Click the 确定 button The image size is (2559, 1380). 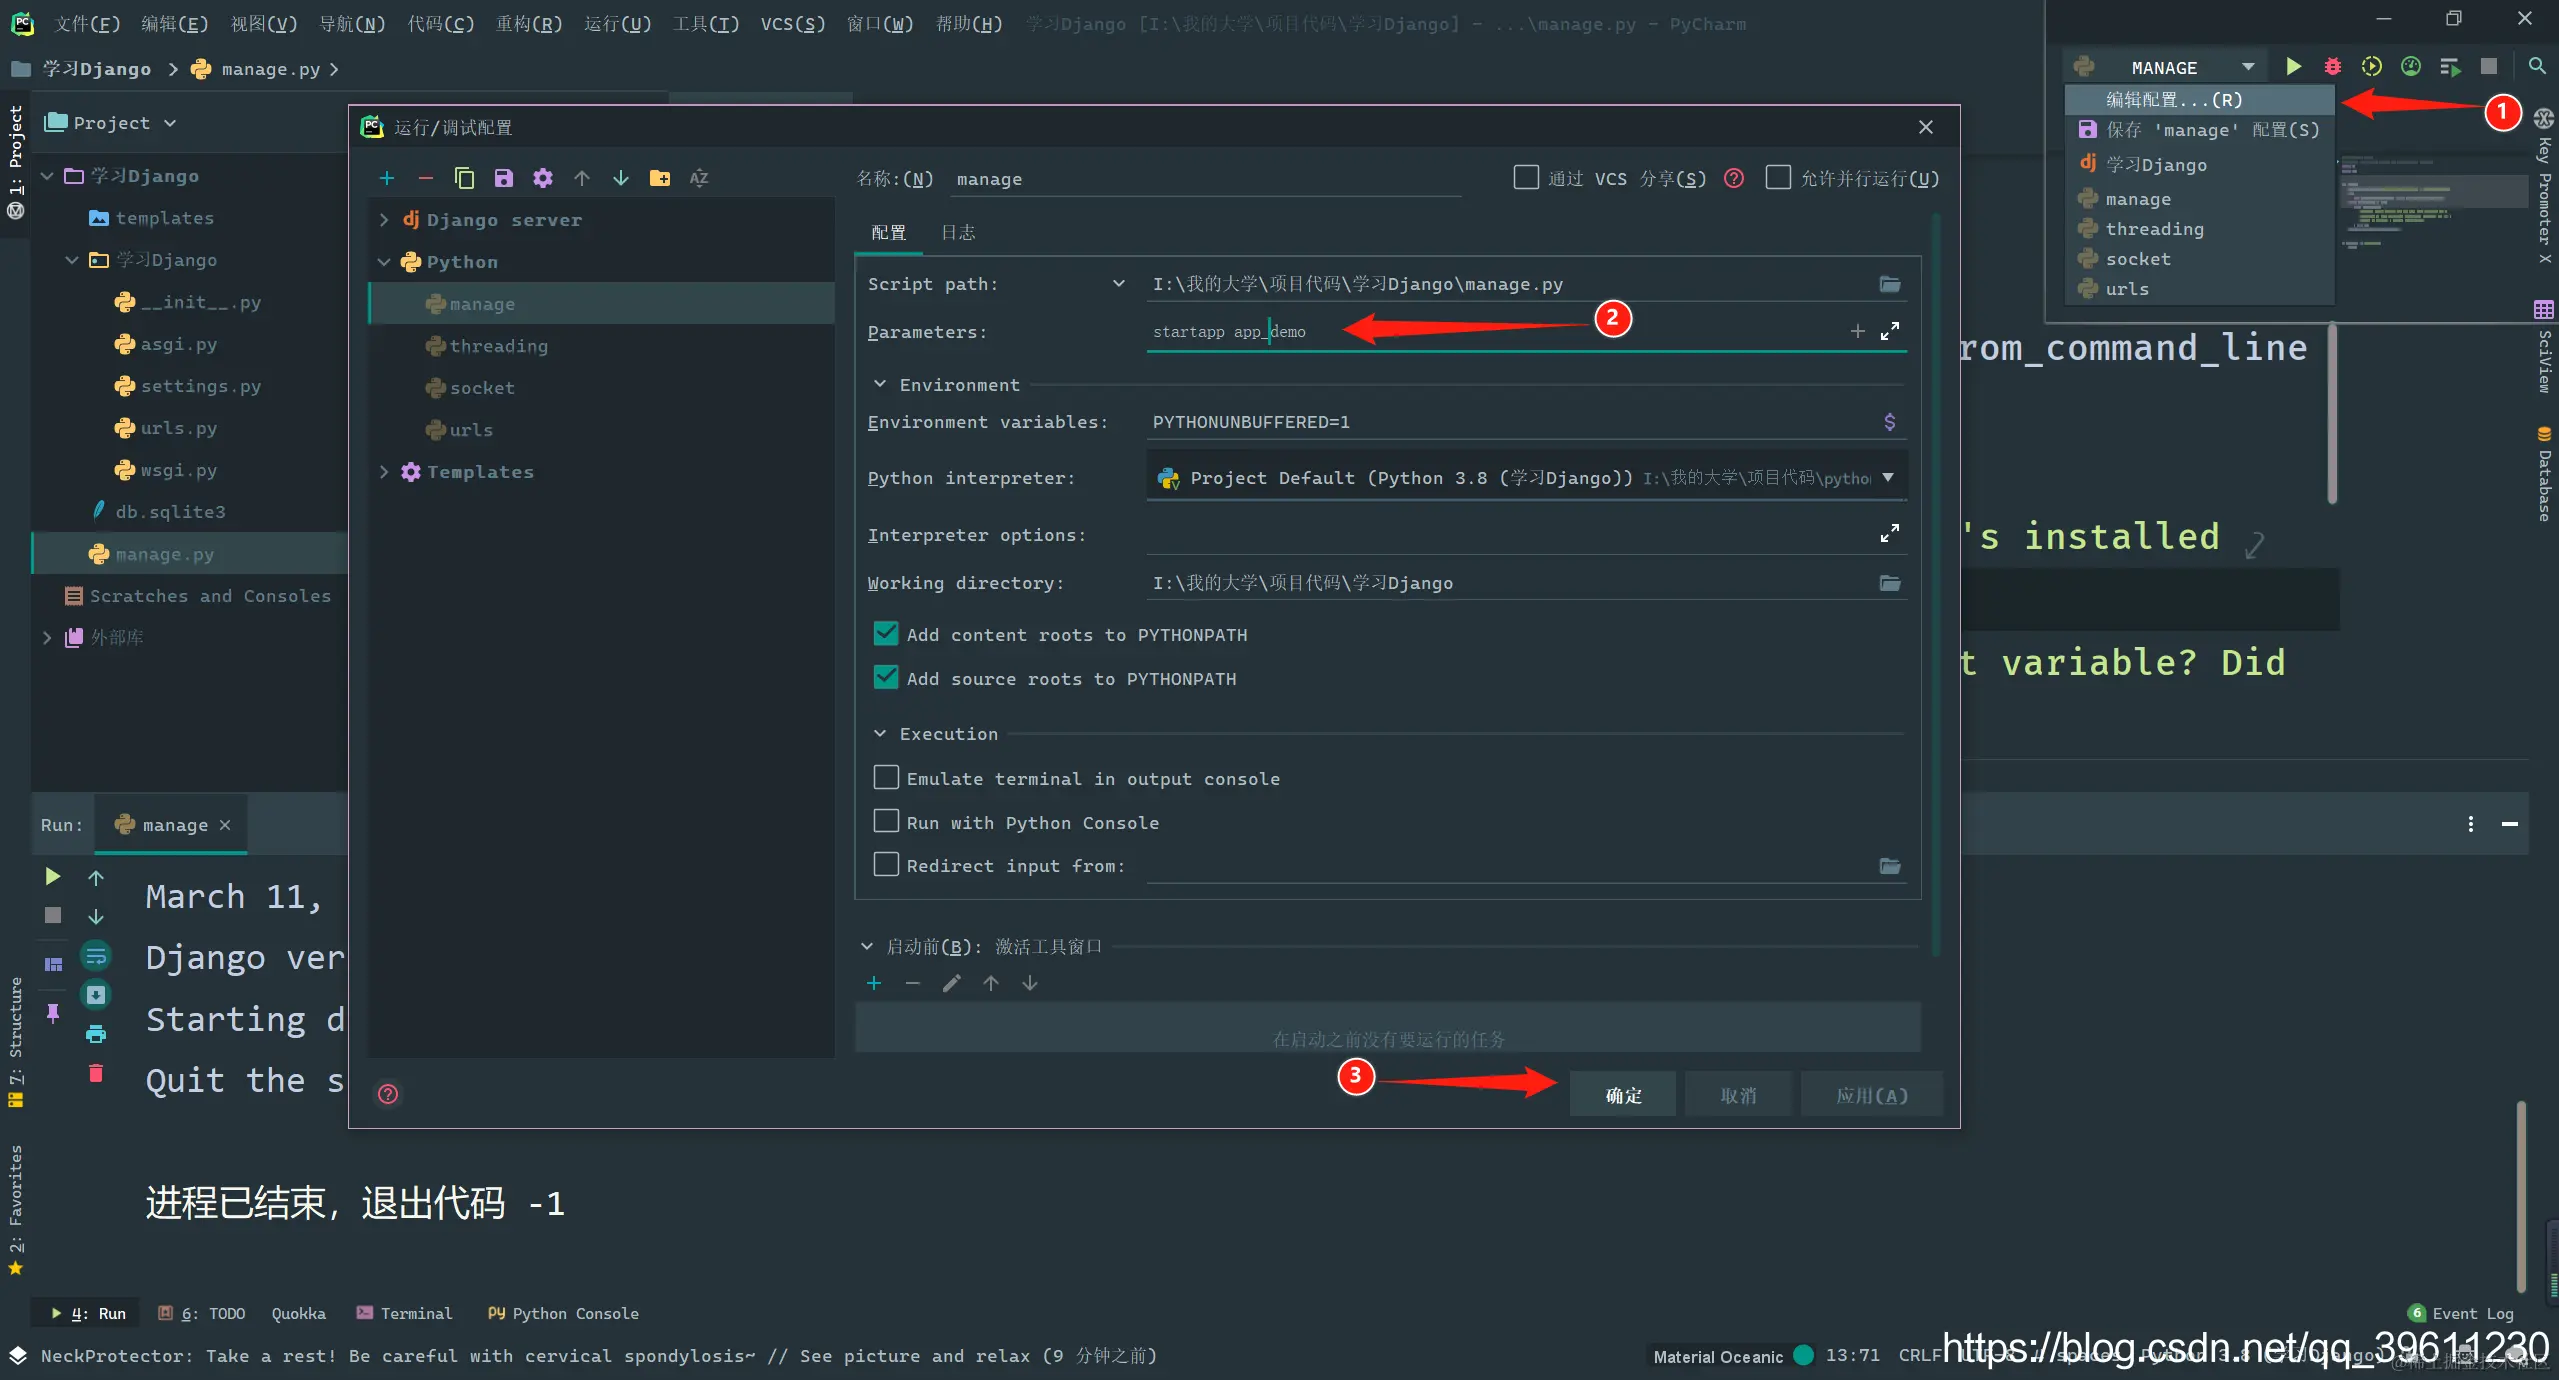tap(1622, 1095)
